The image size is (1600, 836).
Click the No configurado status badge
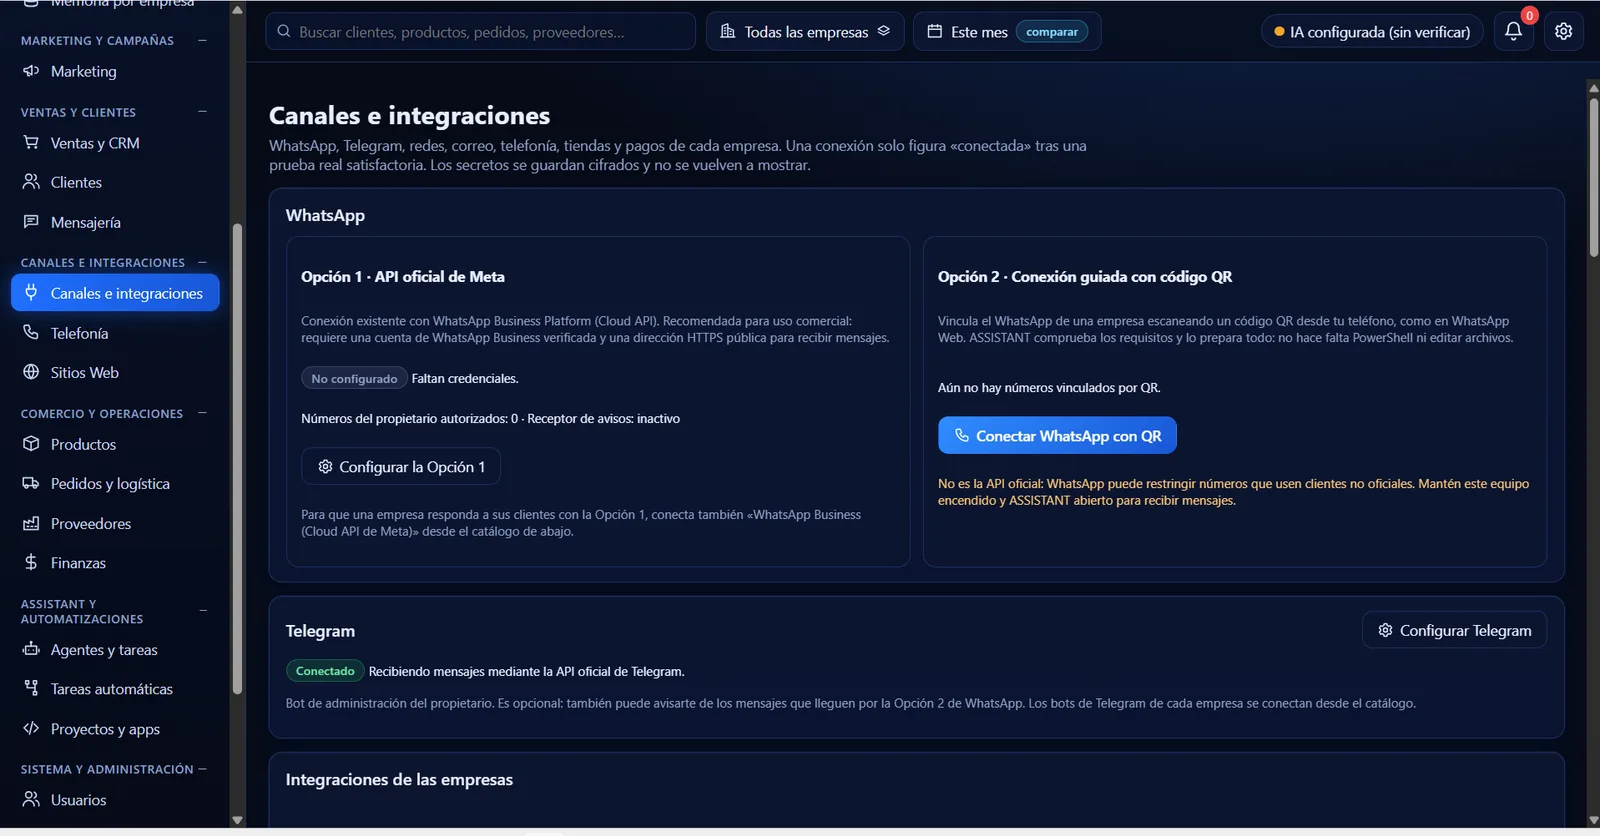tap(354, 378)
